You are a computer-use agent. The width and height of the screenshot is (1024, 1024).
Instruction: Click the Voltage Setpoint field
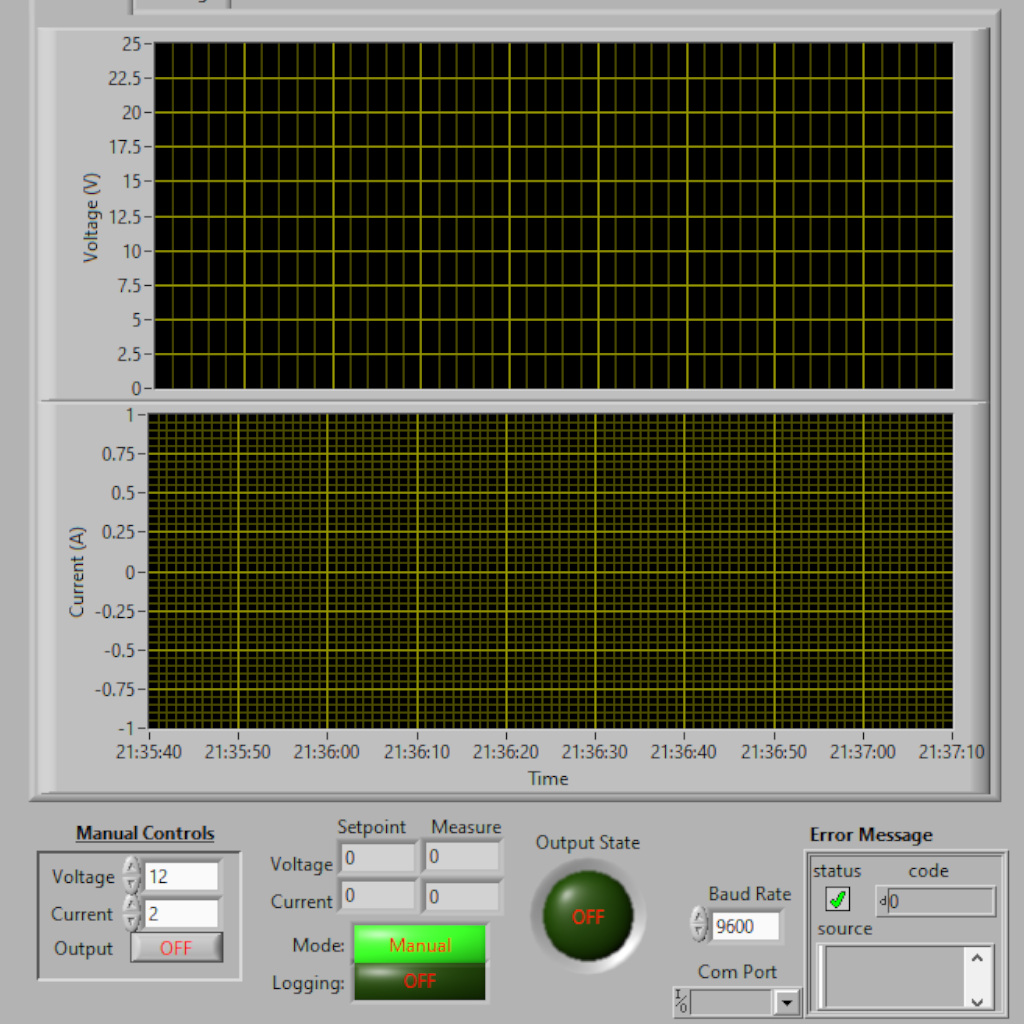pos(378,857)
